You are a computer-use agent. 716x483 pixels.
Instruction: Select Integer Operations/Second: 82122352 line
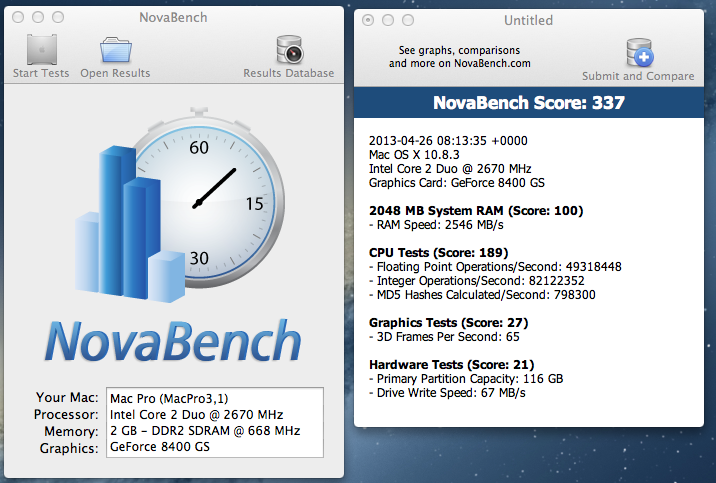[476, 281]
